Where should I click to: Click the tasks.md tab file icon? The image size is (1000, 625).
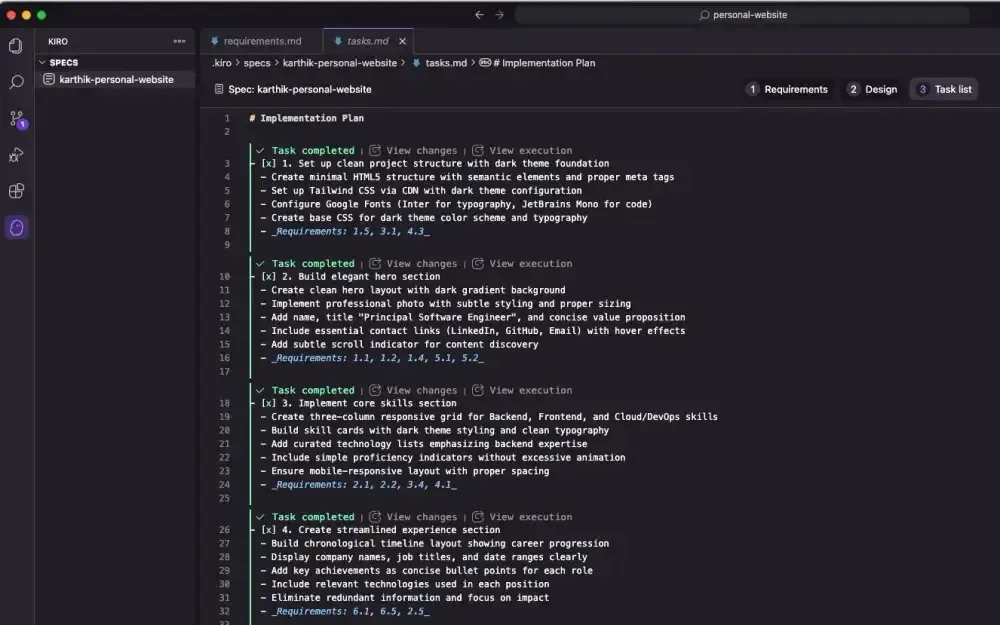pyautogui.click(x=338, y=41)
